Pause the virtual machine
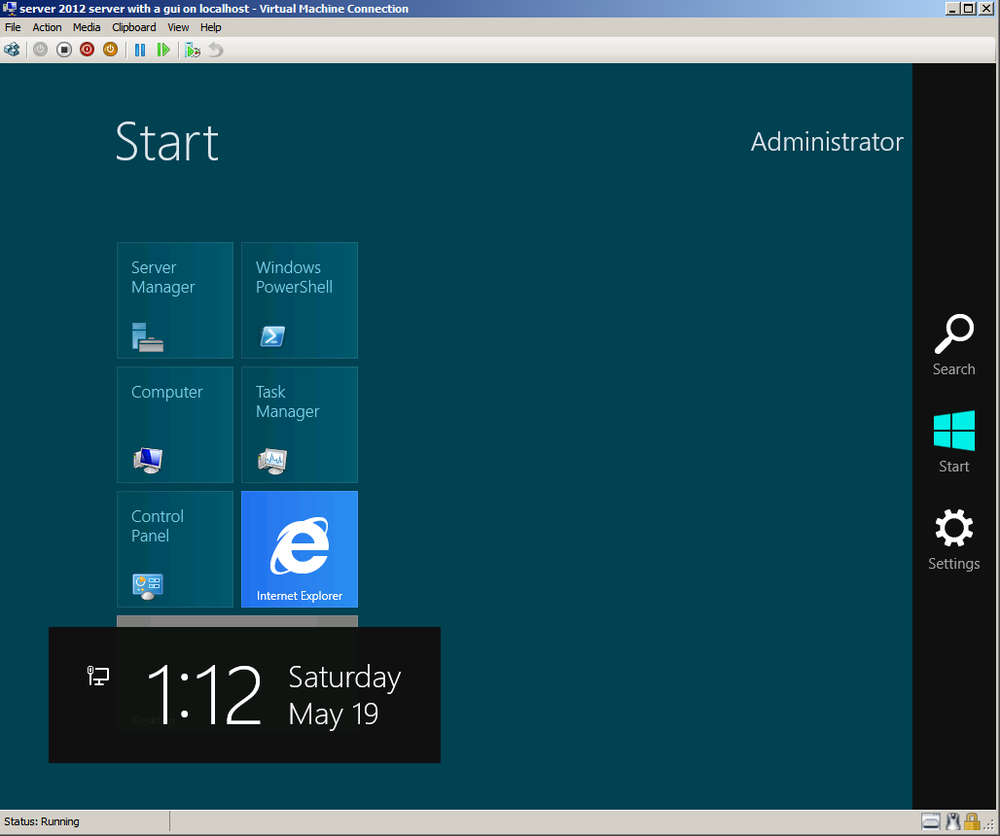 (x=140, y=50)
